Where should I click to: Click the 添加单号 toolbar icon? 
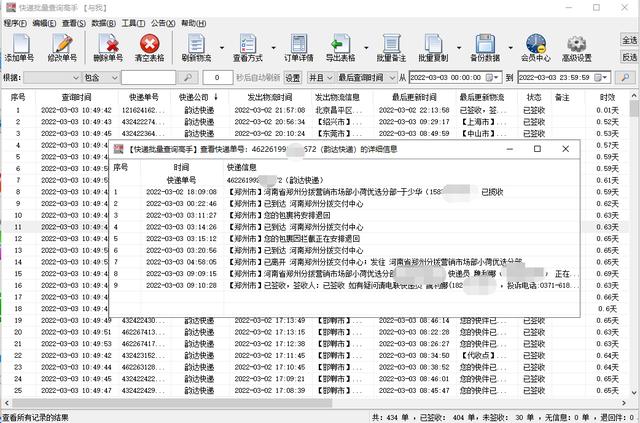pyautogui.click(x=20, y=44)
